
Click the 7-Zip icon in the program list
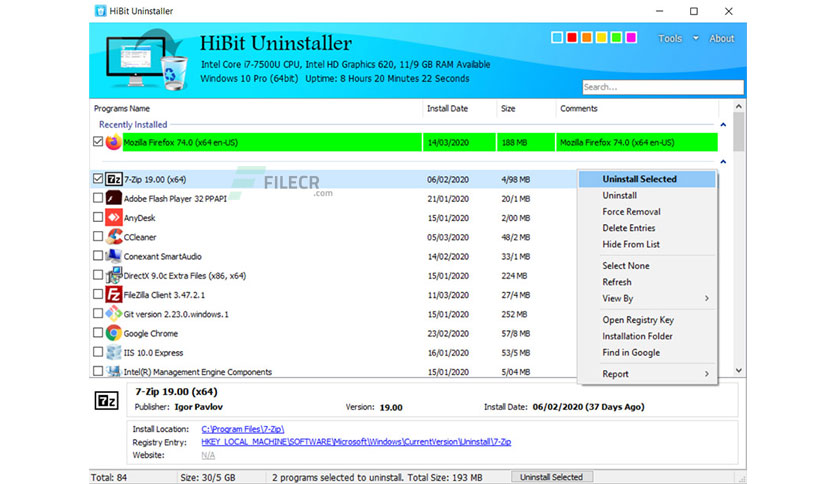[113, 179]
